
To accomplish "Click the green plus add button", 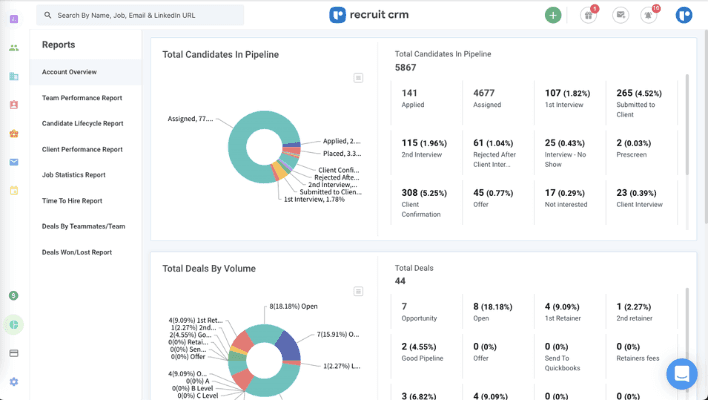I will (x=553, y=15).
